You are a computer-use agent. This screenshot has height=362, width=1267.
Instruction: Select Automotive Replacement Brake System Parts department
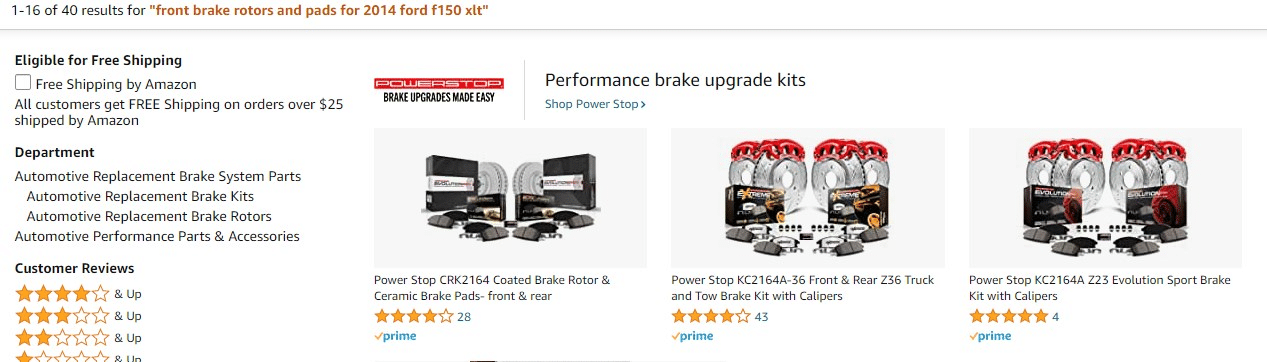(158, 176)
